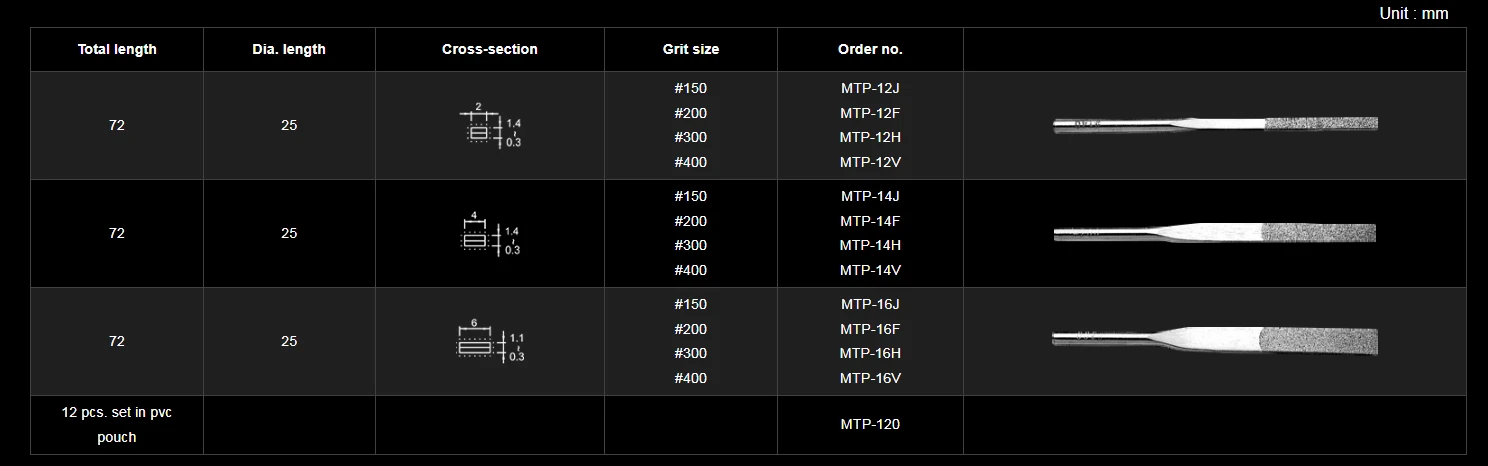Click the 12 pcs. set in pvc pouch cell
The width and height of the screenshot is (1488, 466).
tap(117, 424)
